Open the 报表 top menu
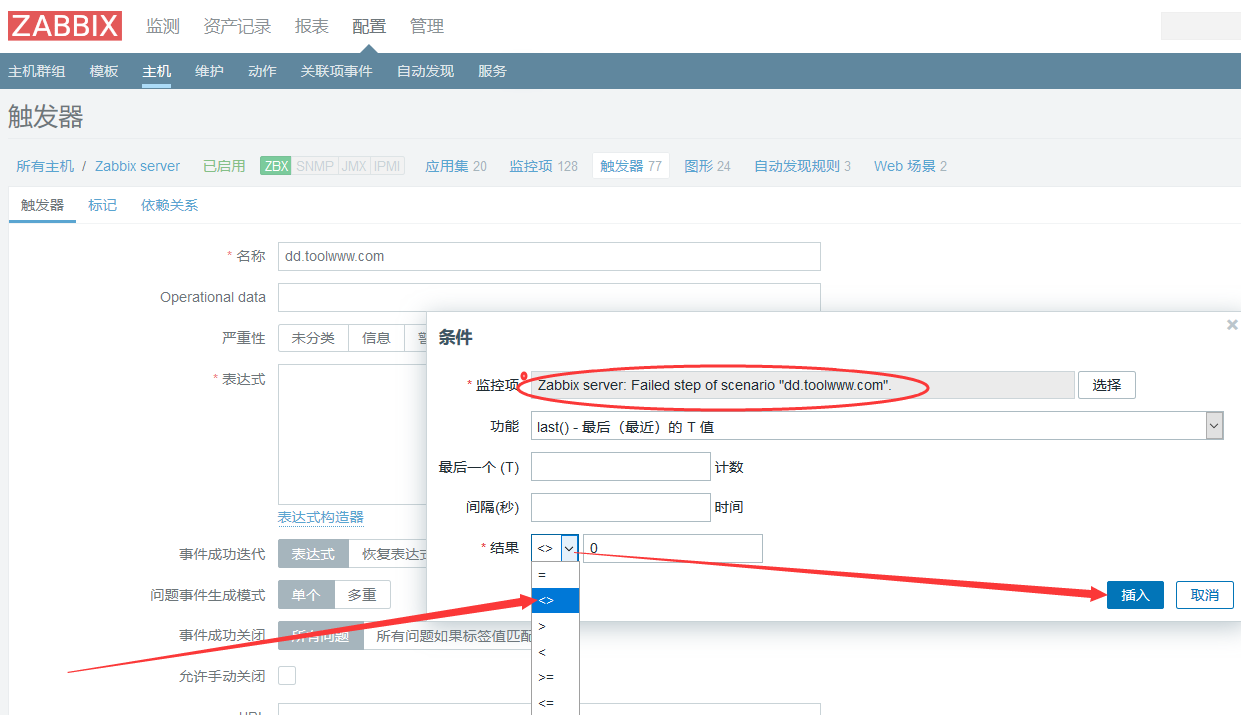Image resolution: width=1241 pixels, height=715 pixels. (x=312, y=26)
